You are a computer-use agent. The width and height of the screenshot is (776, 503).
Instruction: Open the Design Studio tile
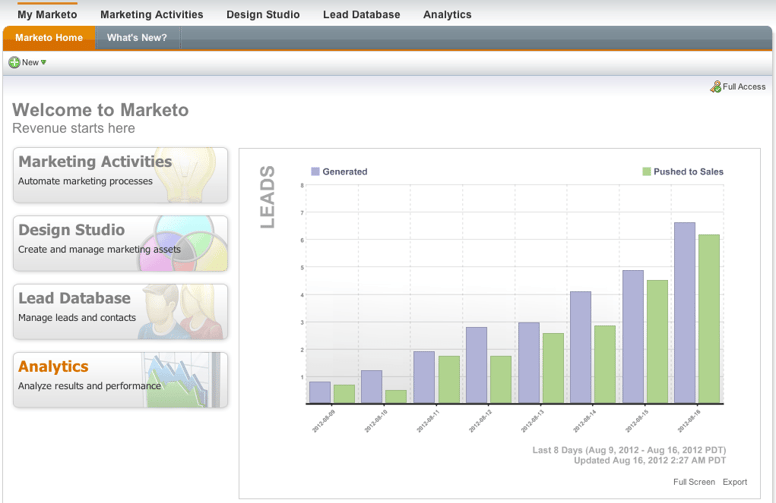[120, 243]
